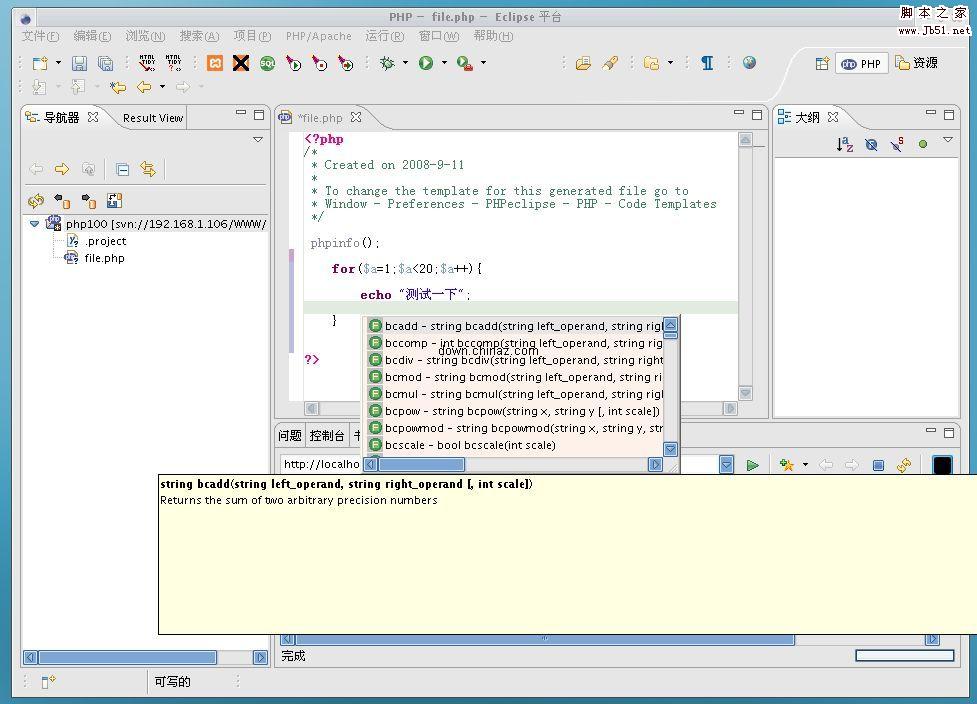Collapse the php100 project tree node
This screenshot has height=704, width=977.
tap(34, 224)
